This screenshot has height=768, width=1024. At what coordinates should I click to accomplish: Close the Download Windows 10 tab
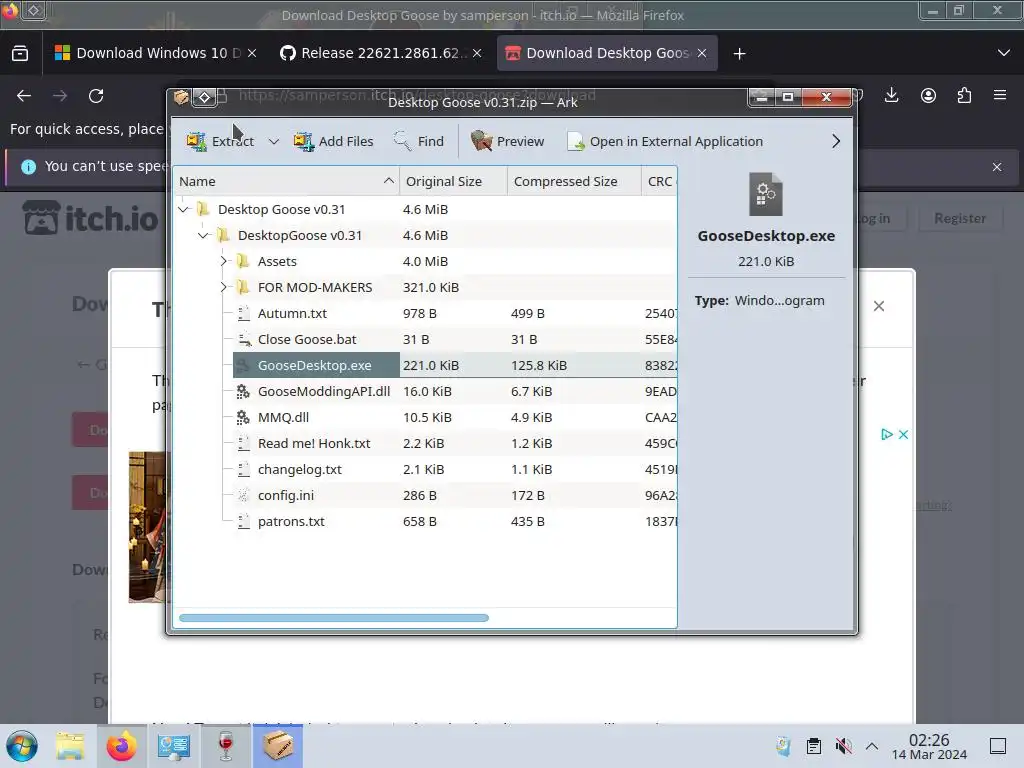252,54
